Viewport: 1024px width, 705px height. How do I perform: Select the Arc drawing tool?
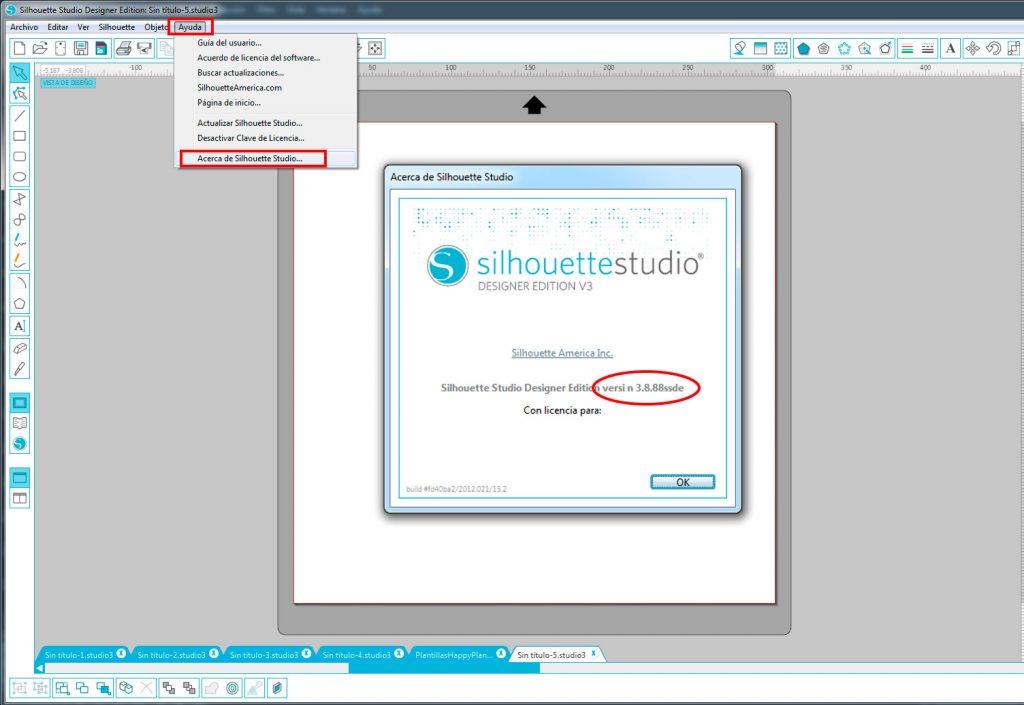(20, 283)
